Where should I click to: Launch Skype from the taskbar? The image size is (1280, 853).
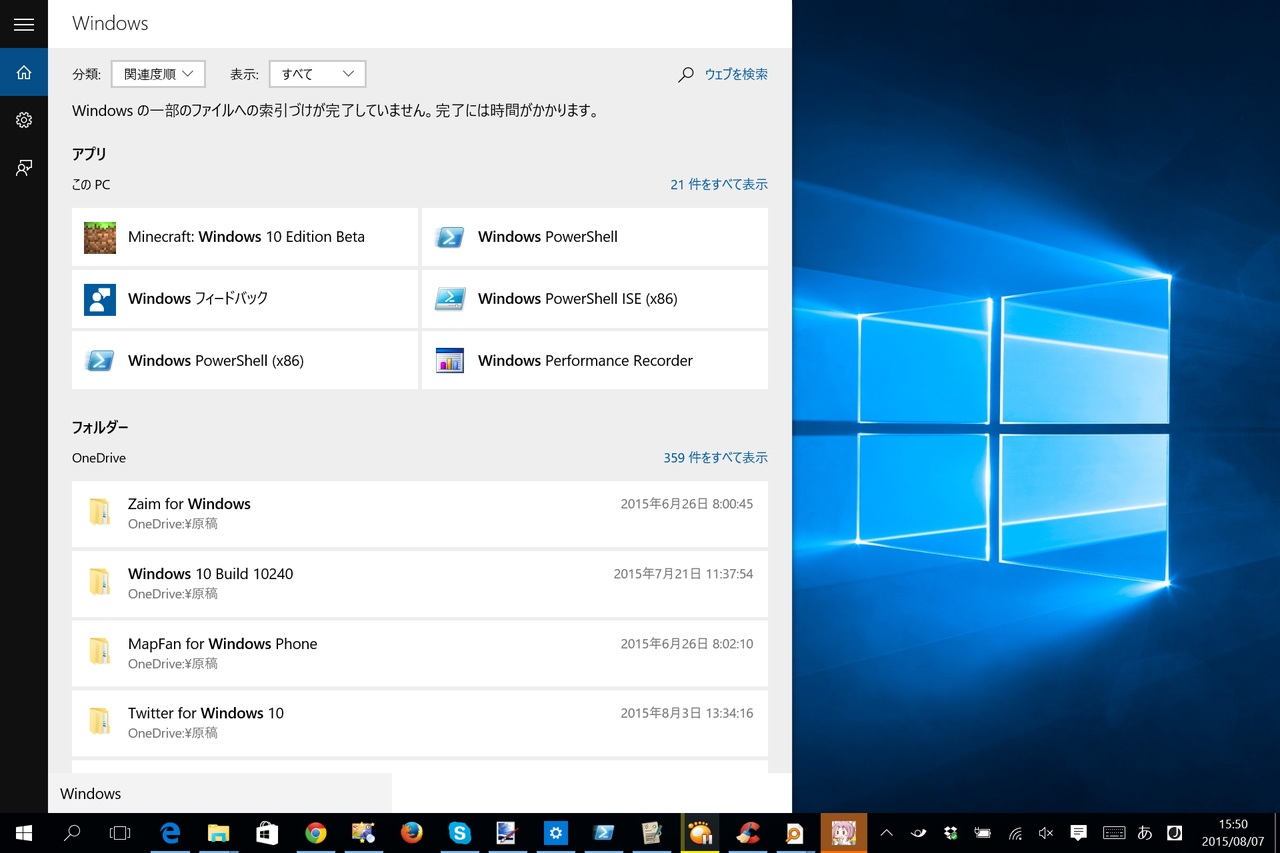click(459, 832)
